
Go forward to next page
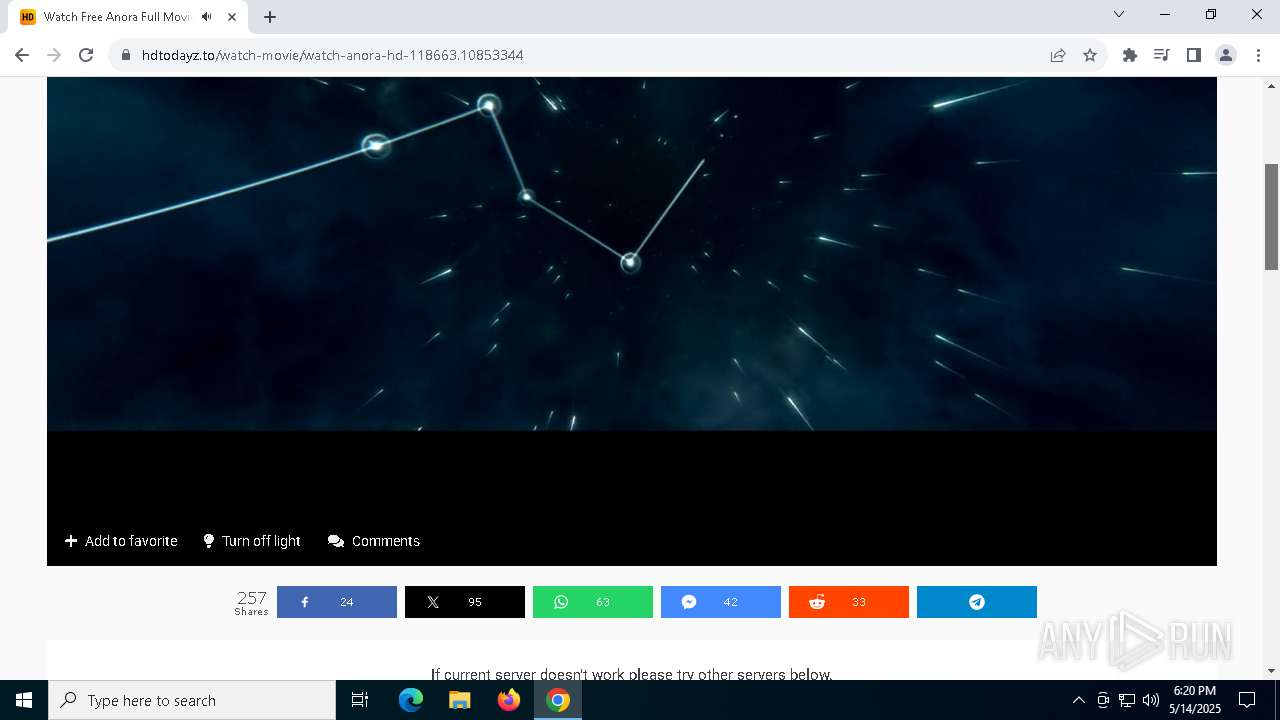click(54, 55)
